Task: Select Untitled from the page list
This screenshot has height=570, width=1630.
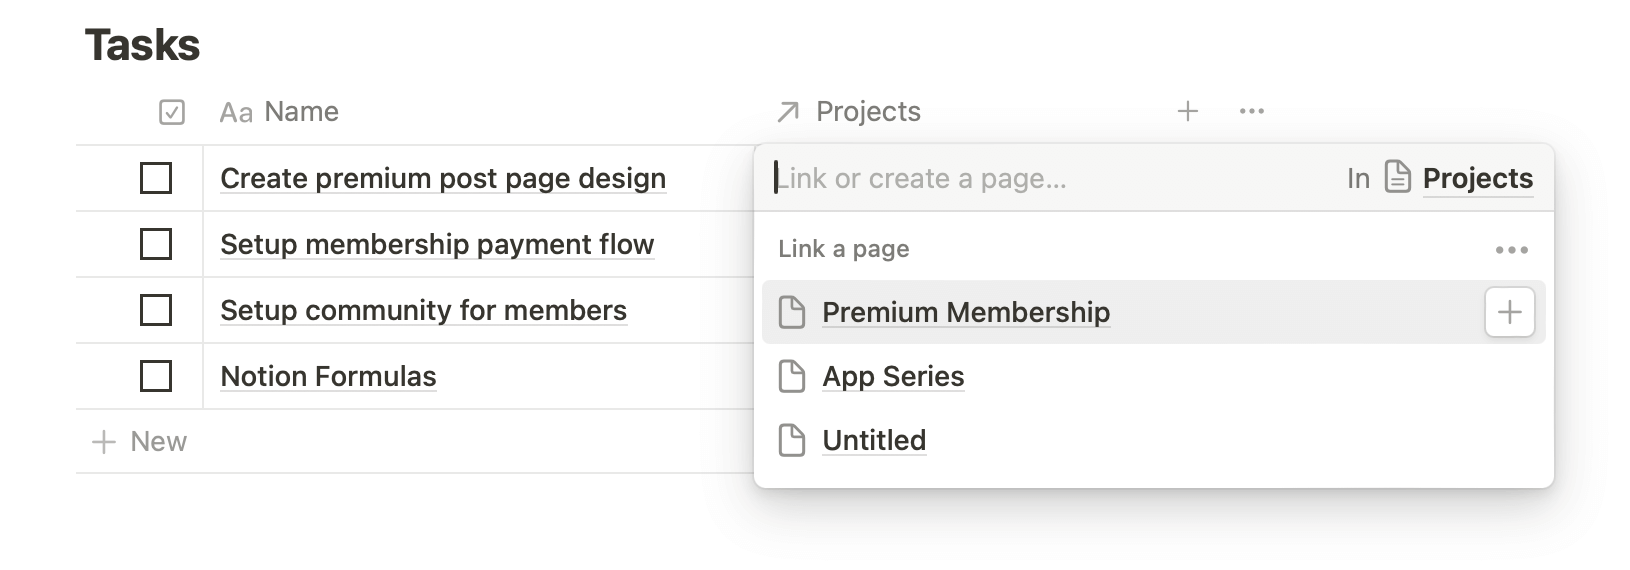Action: [x=874, y=440]
